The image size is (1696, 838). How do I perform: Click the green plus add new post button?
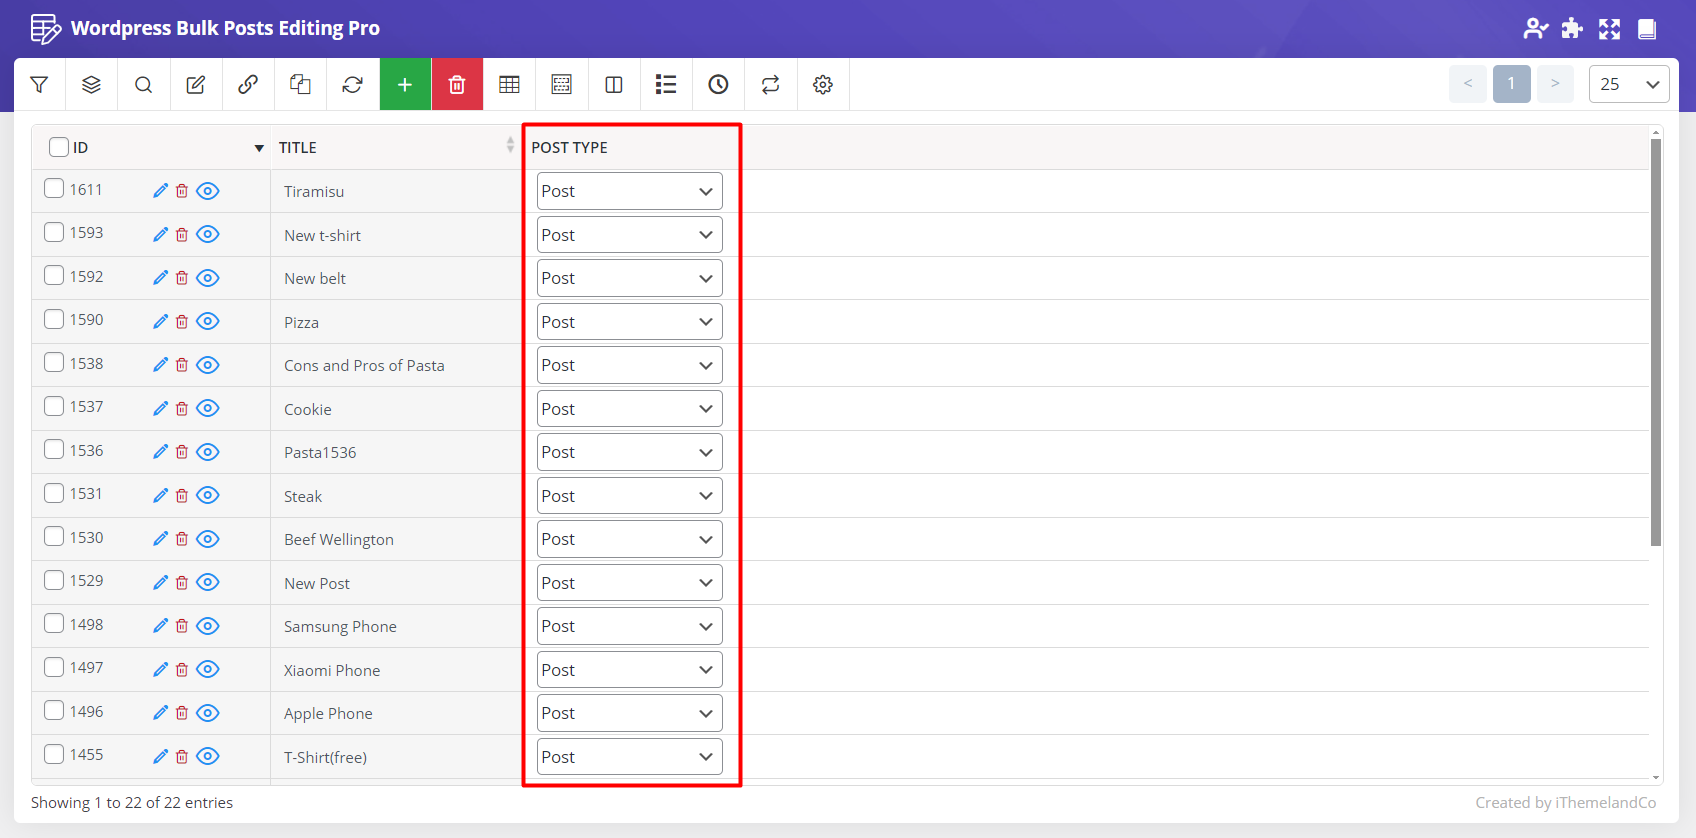pos(405,85)
